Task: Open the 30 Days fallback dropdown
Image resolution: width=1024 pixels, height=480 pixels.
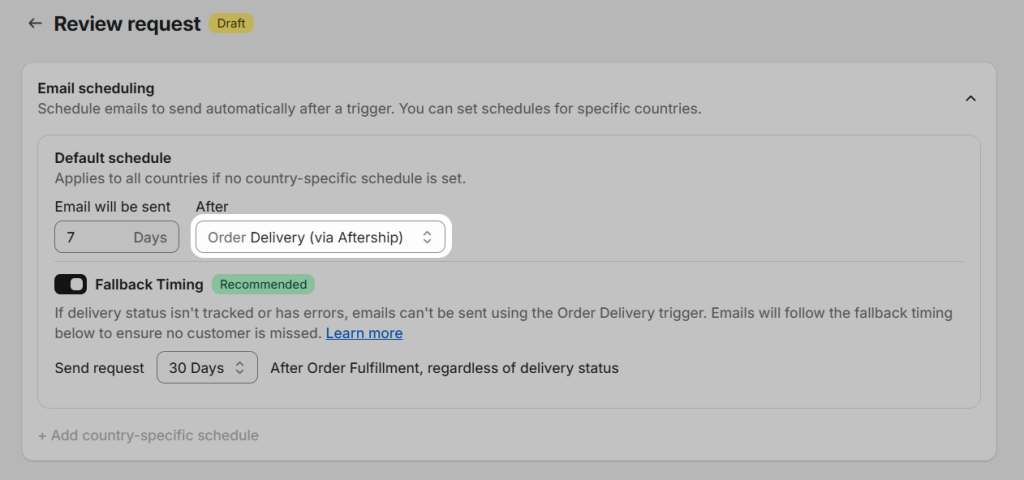Action: pos(207,368)
